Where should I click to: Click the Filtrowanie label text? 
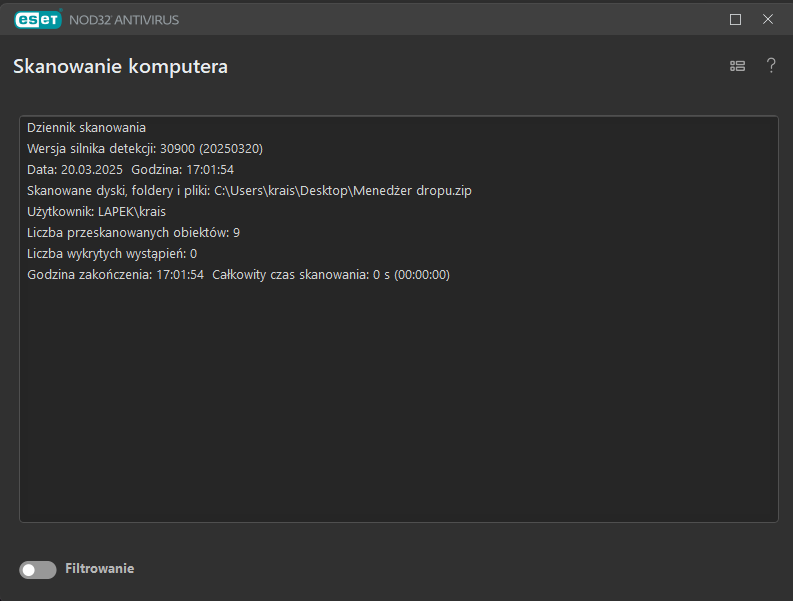pyautogui.click(x=99, y=569)
